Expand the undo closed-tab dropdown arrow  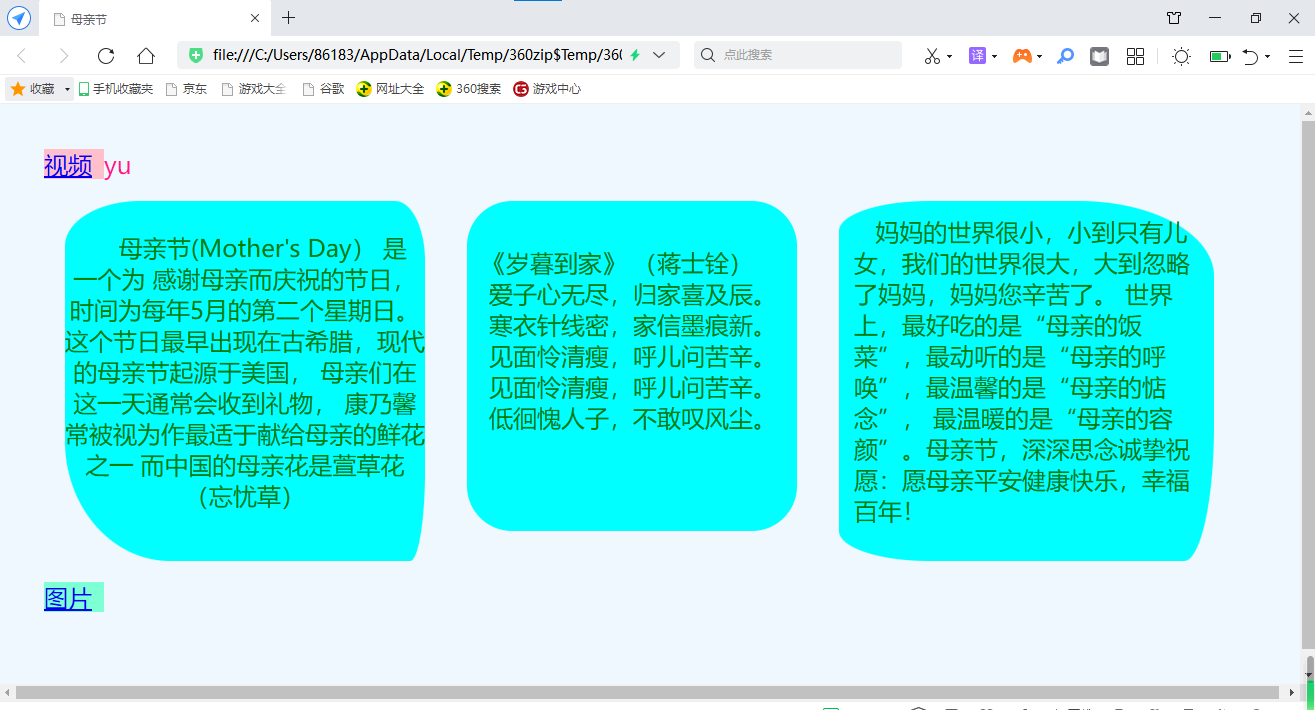1267,57
